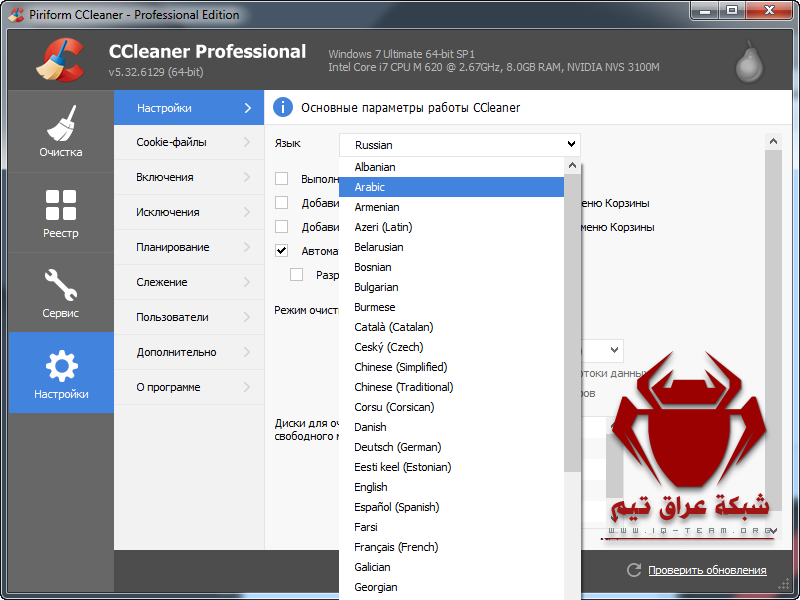Viewport: 800px width, 600px height.
Task: Toggle the indented Разр... checkbox
Action: tap(296, 274)
